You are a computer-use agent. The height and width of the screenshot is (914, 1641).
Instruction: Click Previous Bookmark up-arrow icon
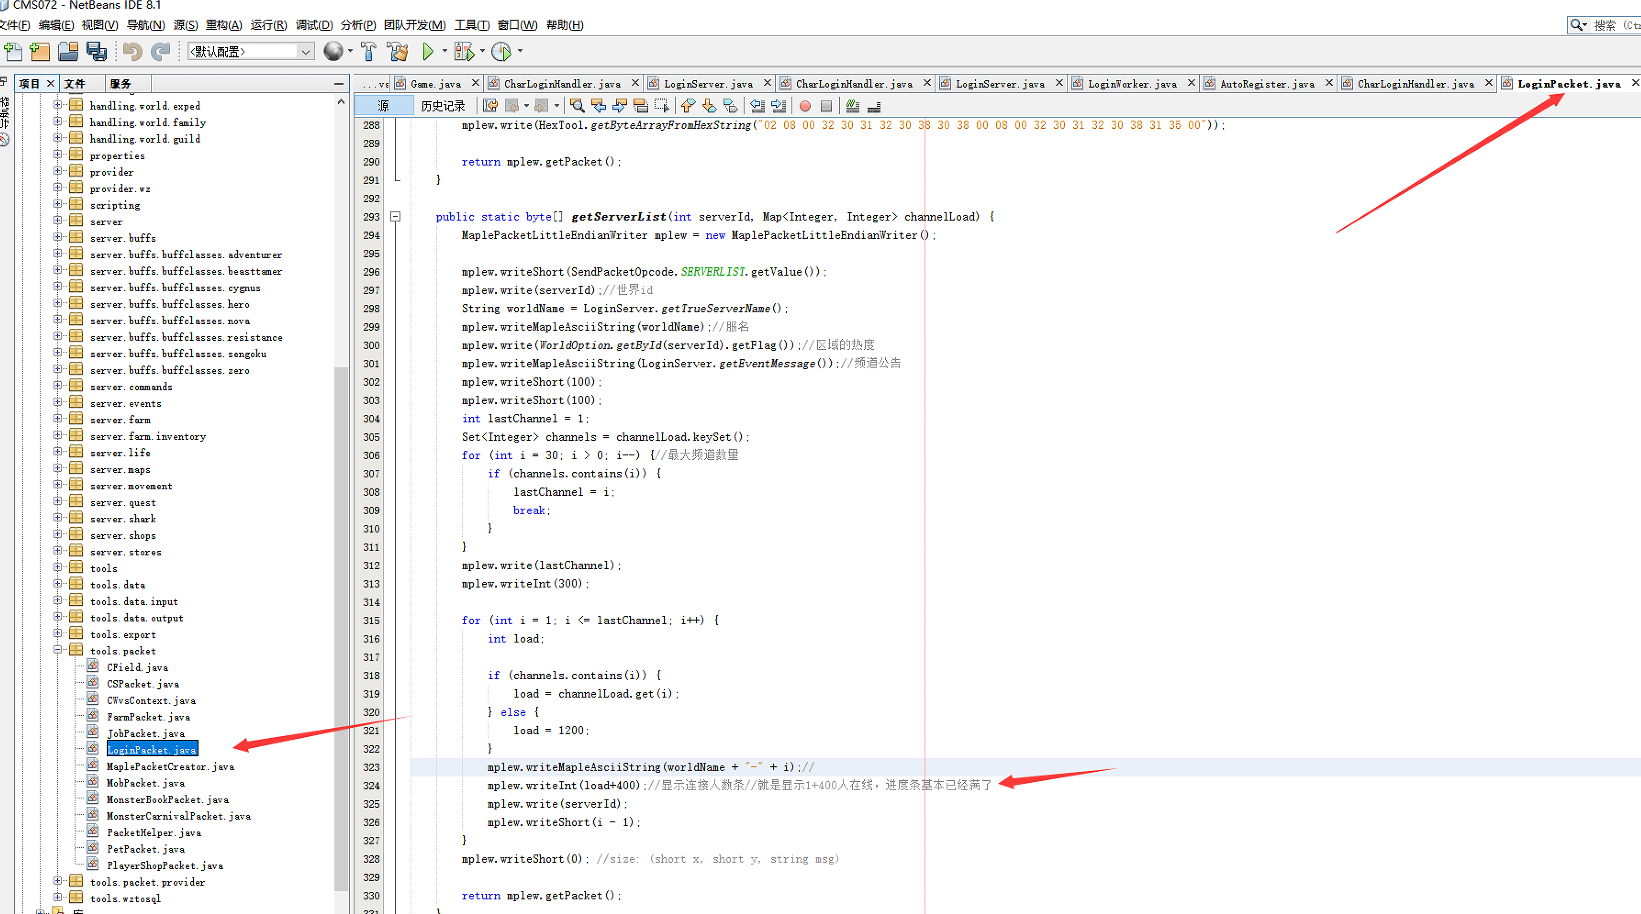(688, 105)
